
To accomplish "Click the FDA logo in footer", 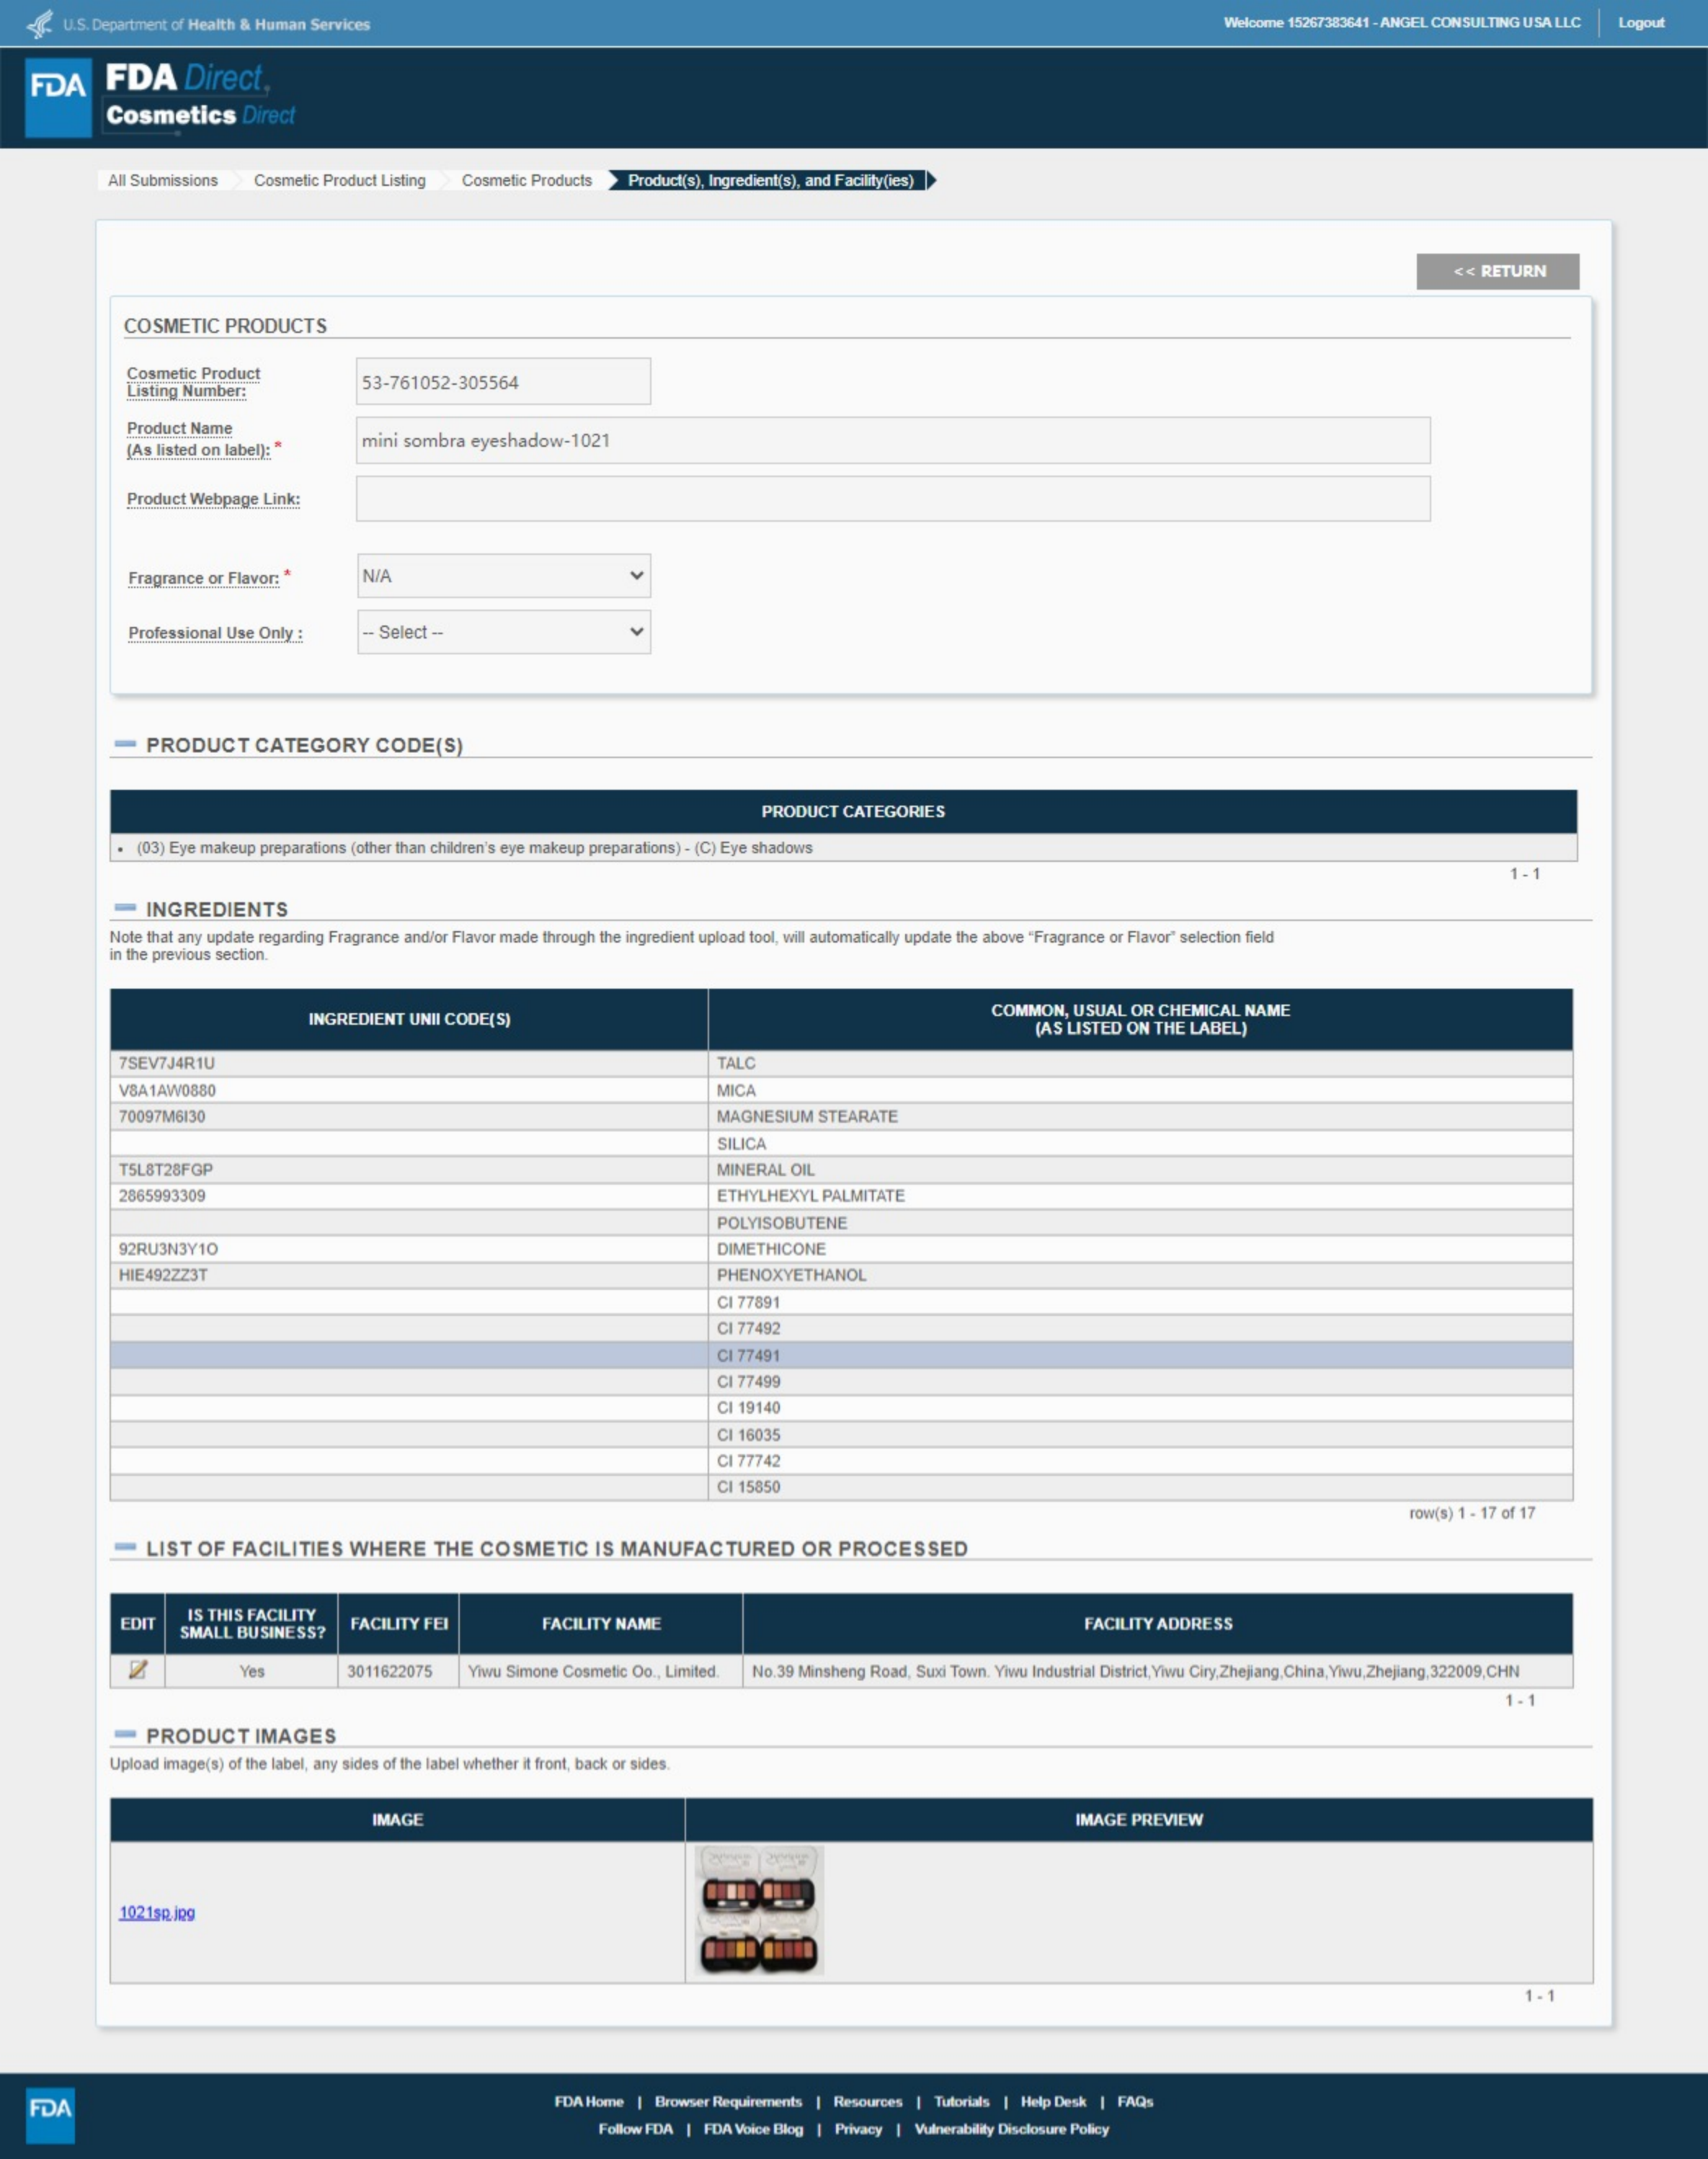I will (x=50, y=2114).
